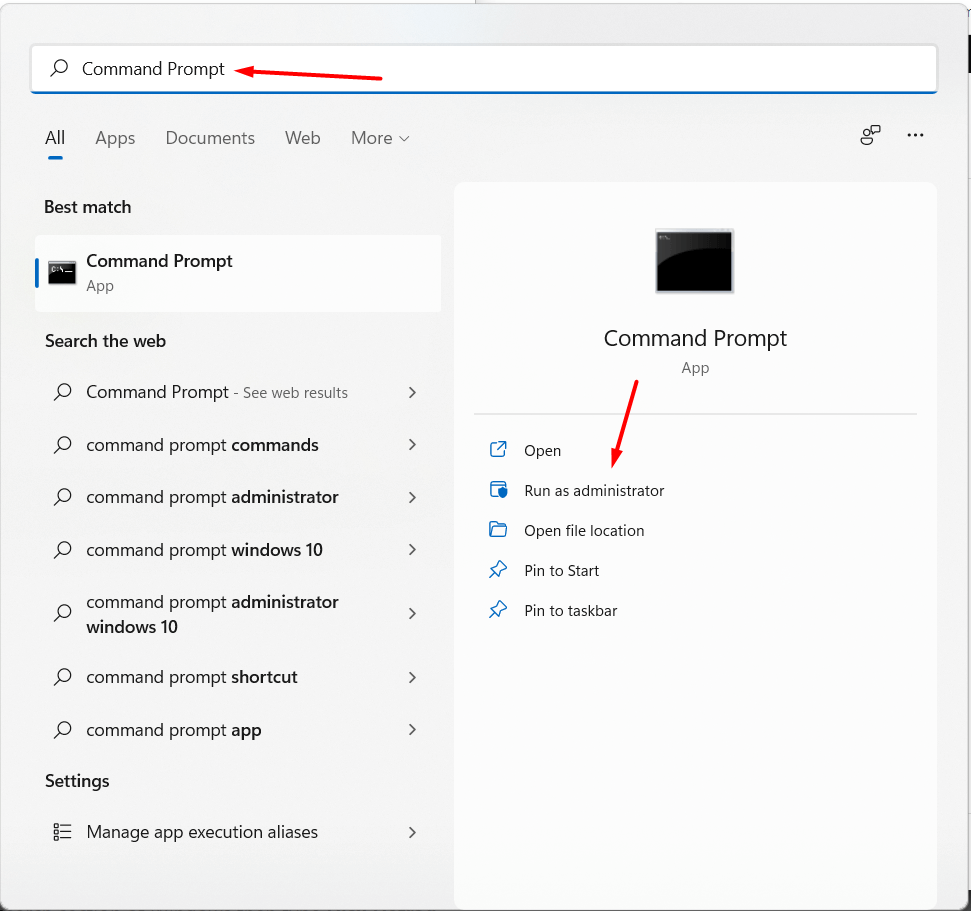Switch to the Documents tab

(x=210, y=138)
